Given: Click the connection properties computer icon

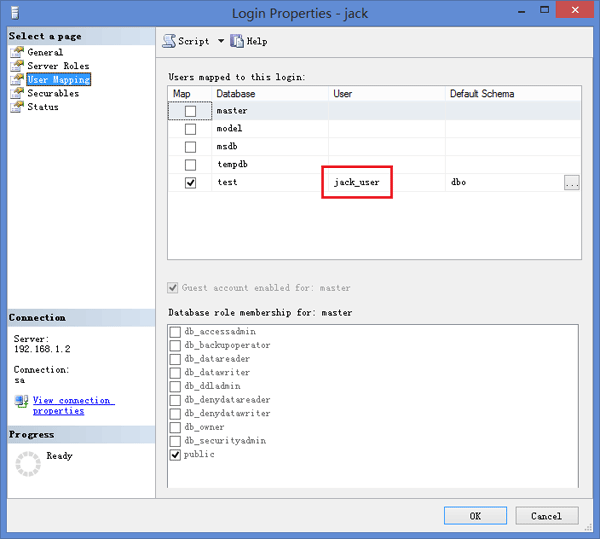Looking at the screenshot, I should point(21,402).
